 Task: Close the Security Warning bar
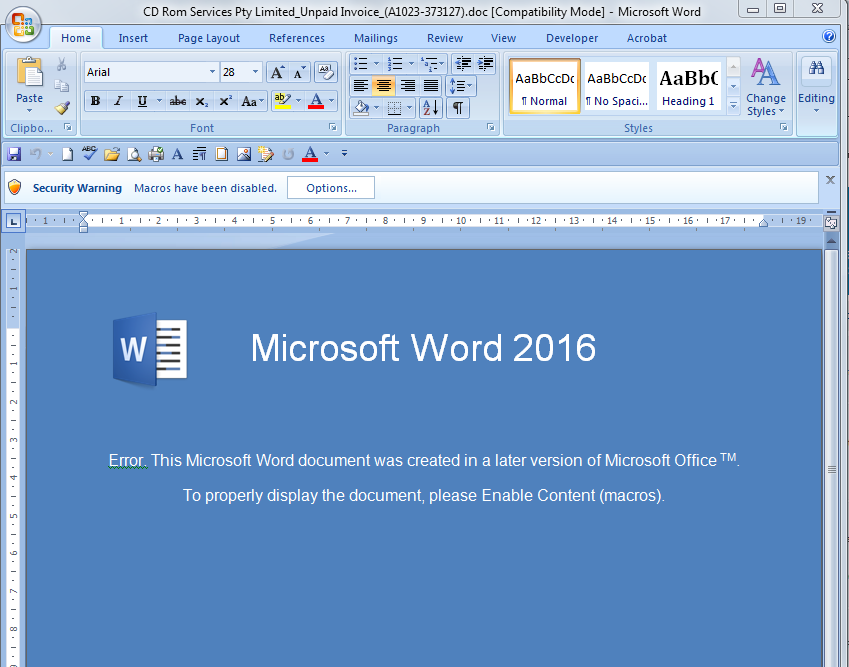coord(830,180)
